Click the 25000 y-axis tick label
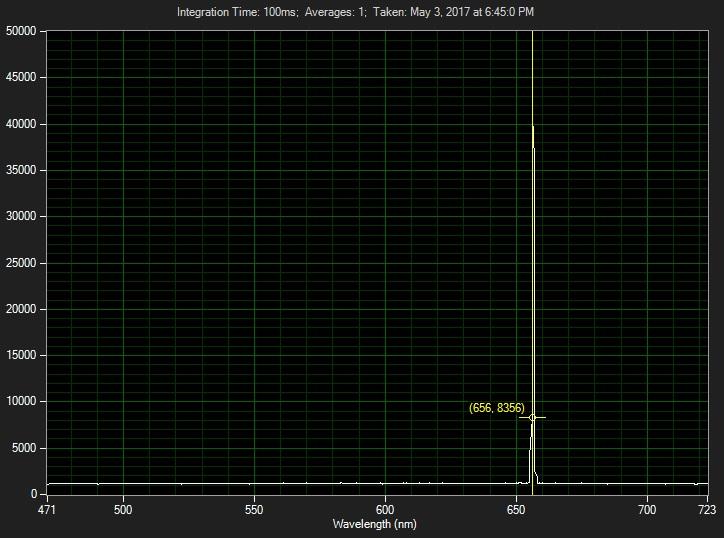The height and width of the screenshot is (538, 724). coord(21,263)
